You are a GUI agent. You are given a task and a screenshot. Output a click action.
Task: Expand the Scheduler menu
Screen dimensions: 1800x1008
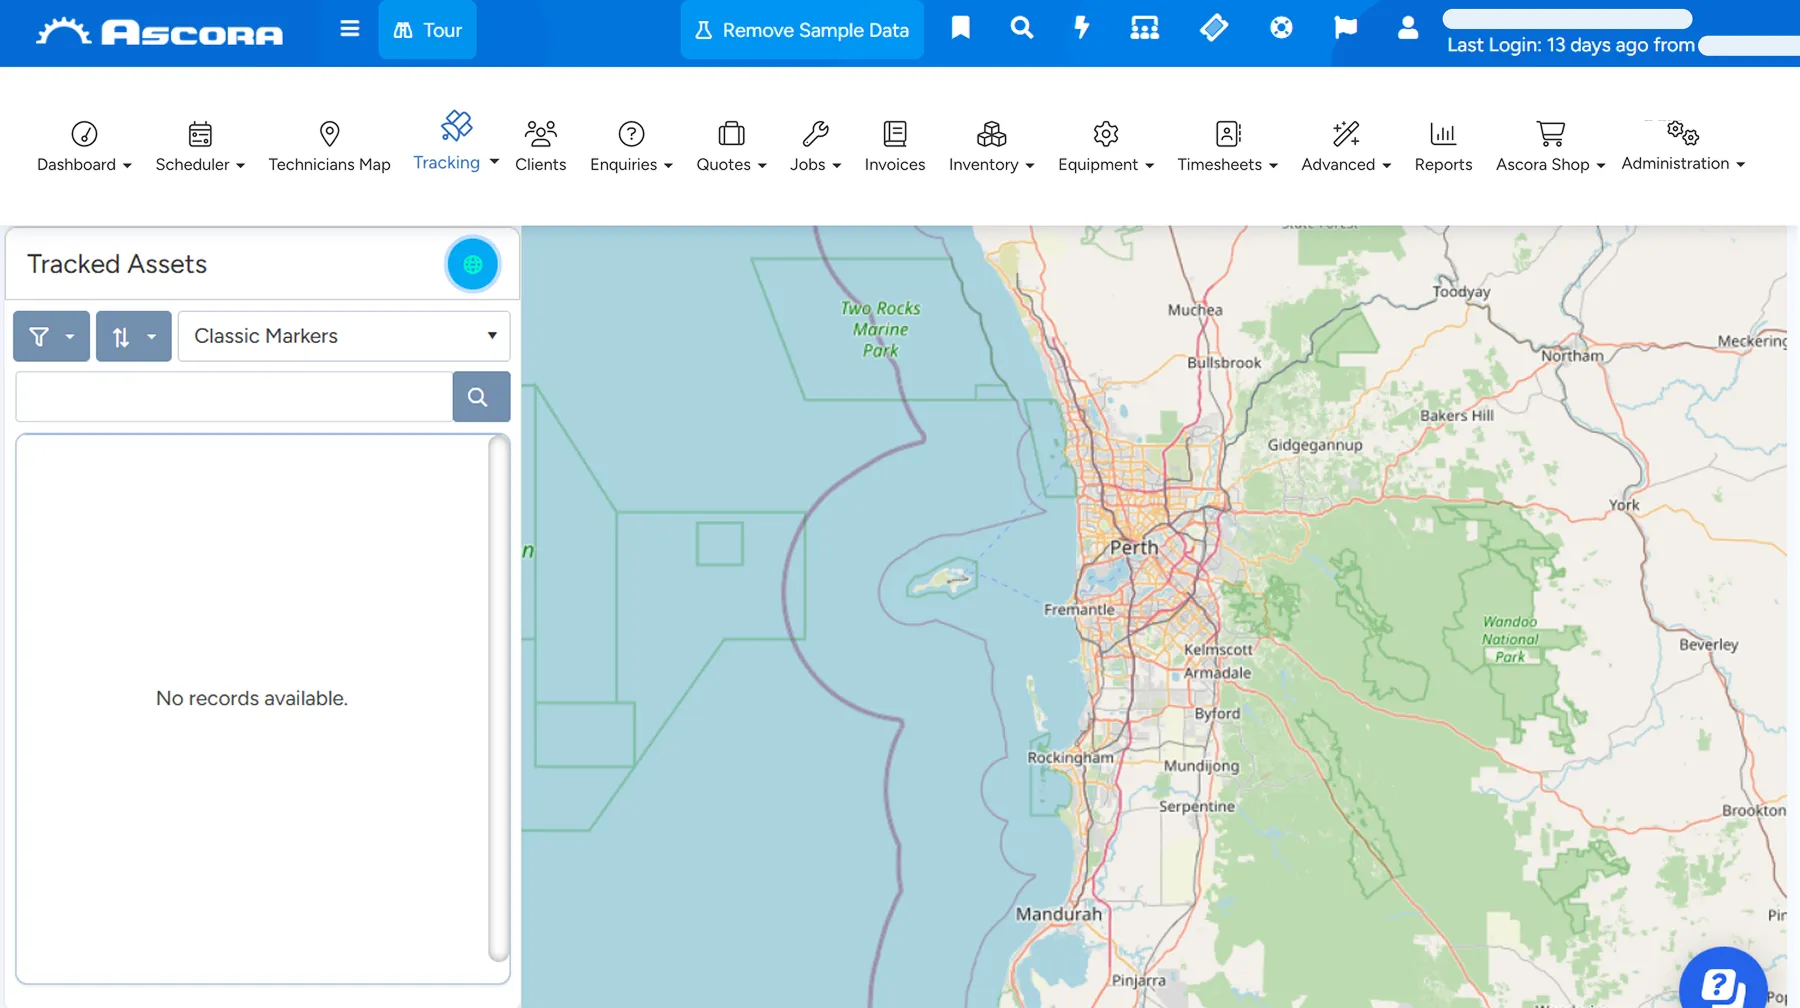(x=200, y=147)
